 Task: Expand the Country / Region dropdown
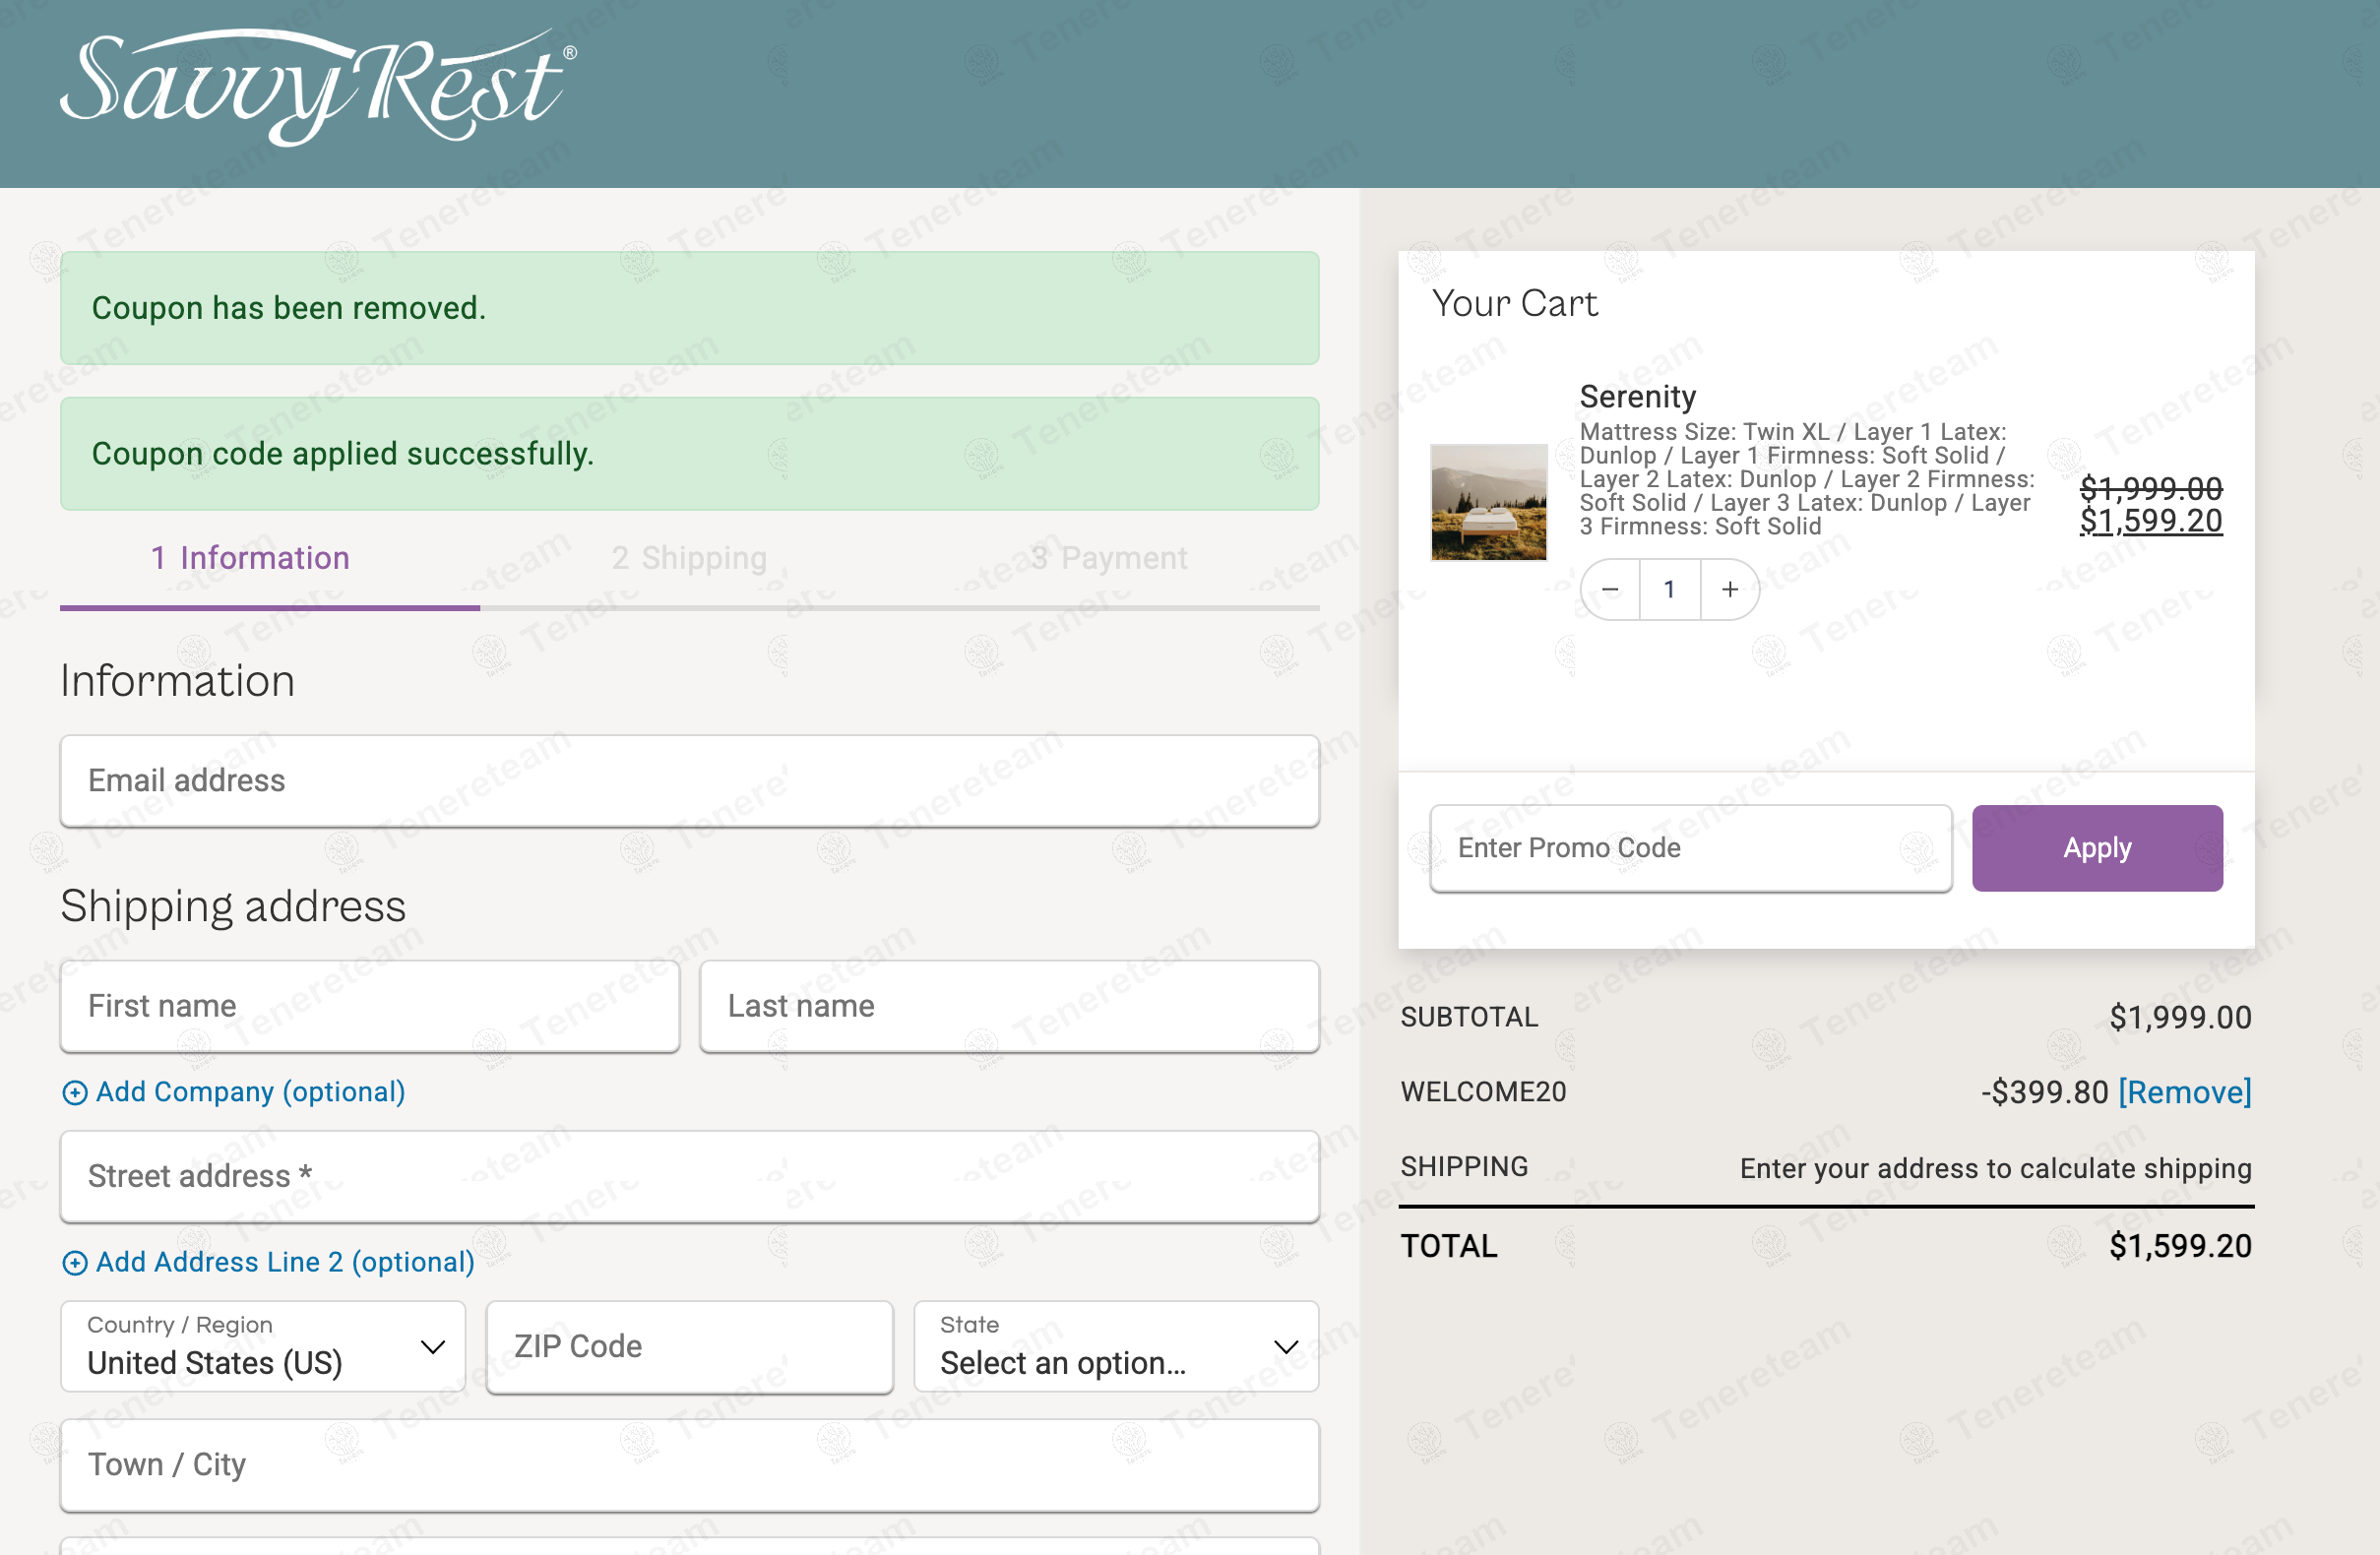[263, 1346]
